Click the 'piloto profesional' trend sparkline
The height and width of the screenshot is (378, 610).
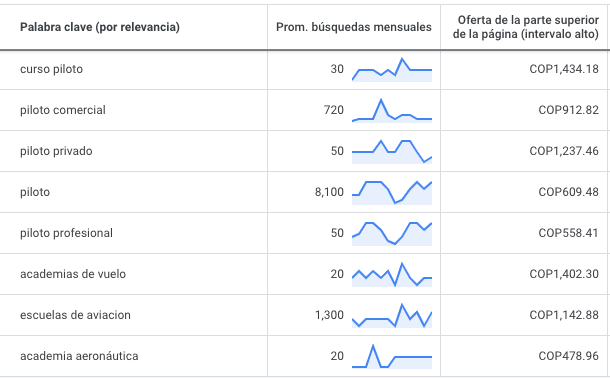392,234
